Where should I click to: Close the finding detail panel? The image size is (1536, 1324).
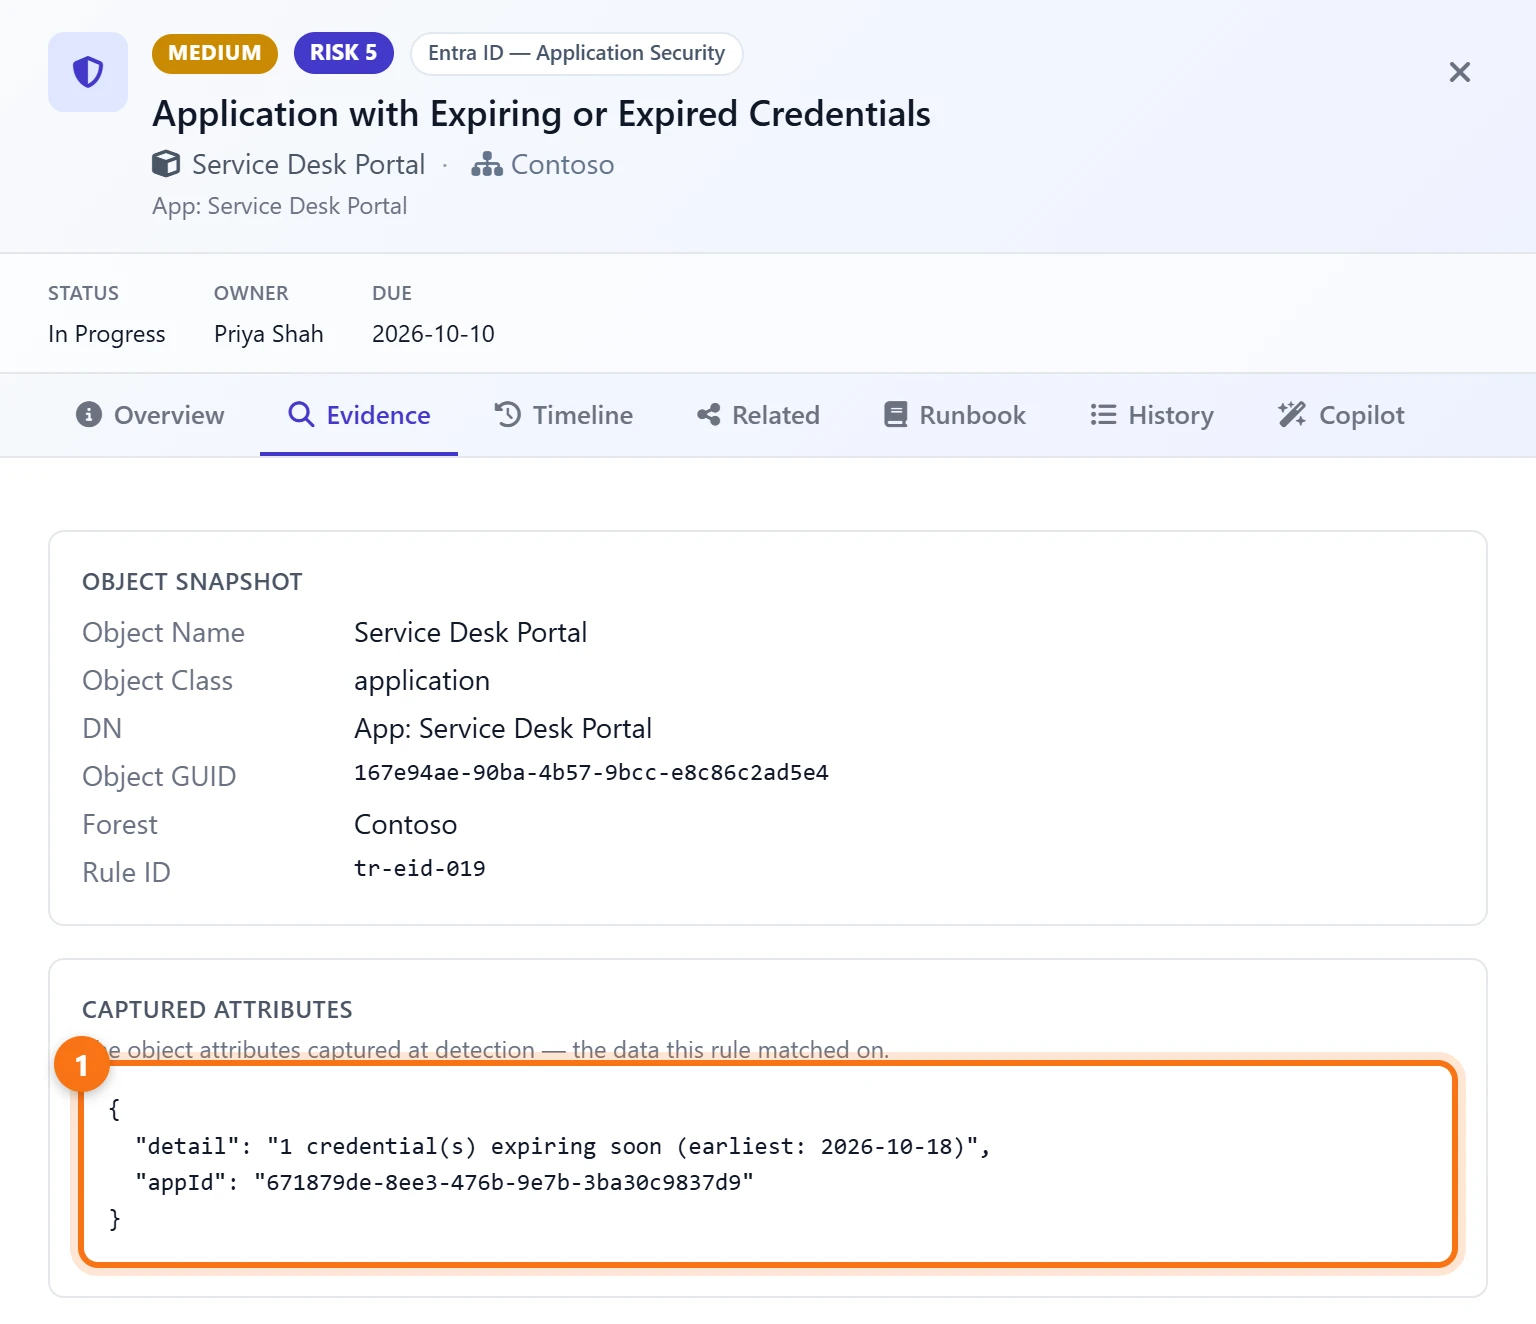pos(1460,72)
